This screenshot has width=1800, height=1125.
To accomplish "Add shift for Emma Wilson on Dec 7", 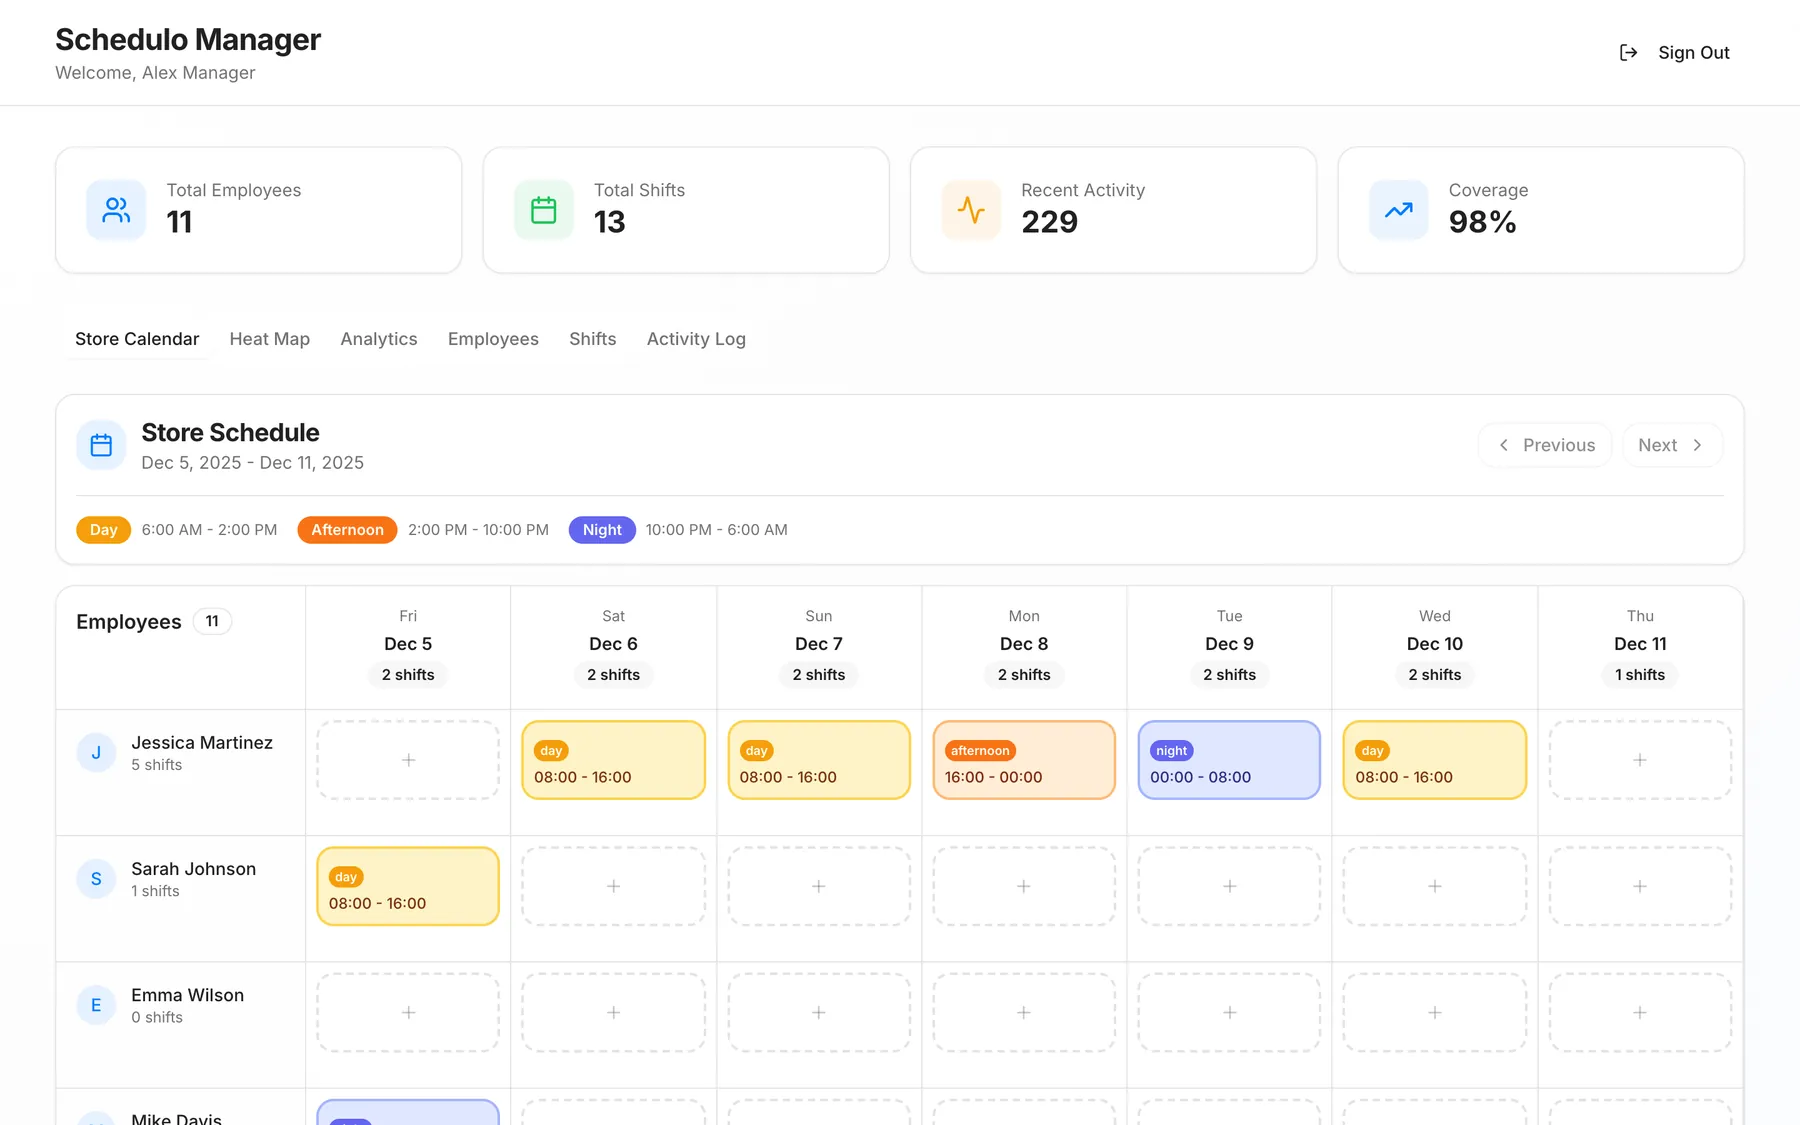I will [819, 1012].
